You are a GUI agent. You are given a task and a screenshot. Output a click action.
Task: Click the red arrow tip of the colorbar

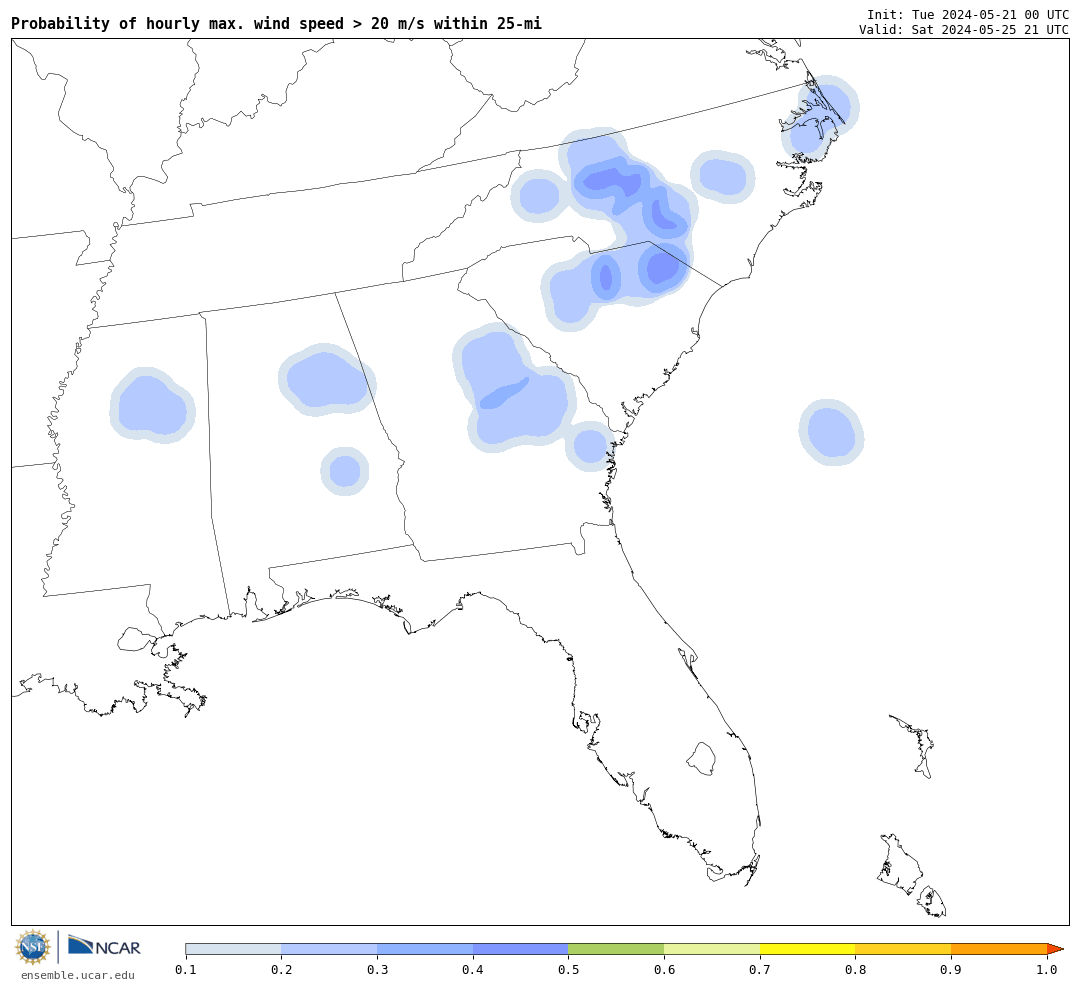point(1055,949)
